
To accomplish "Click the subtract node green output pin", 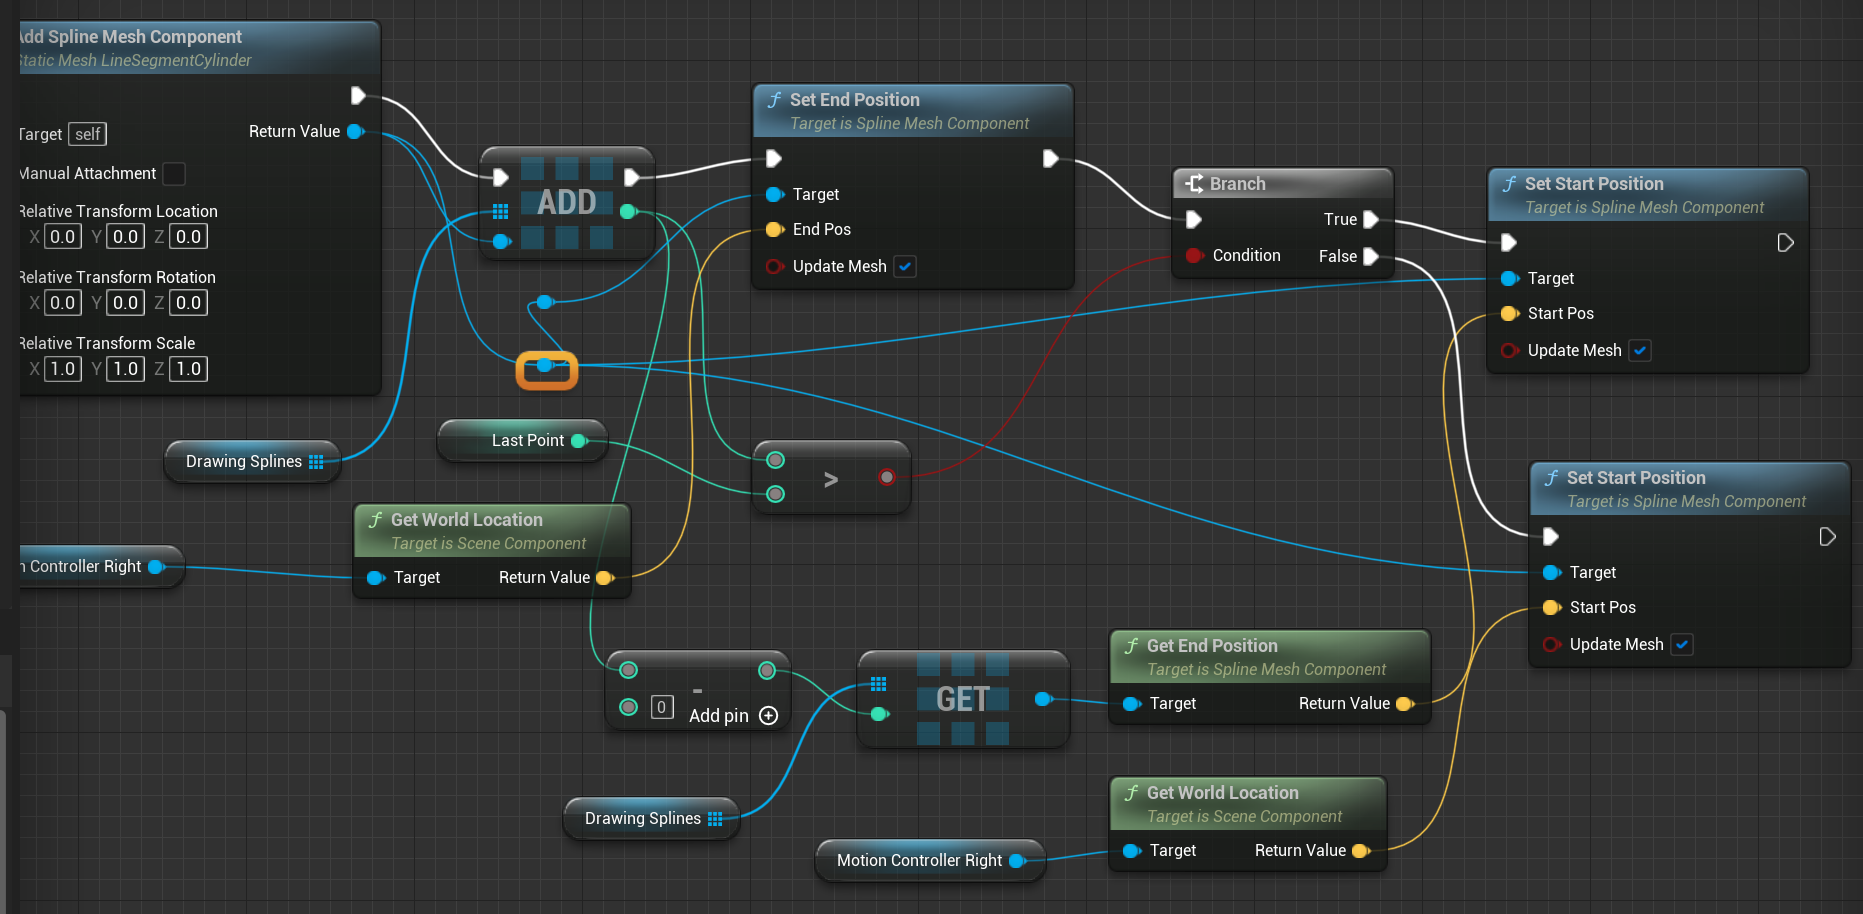I will pos(767,670).
